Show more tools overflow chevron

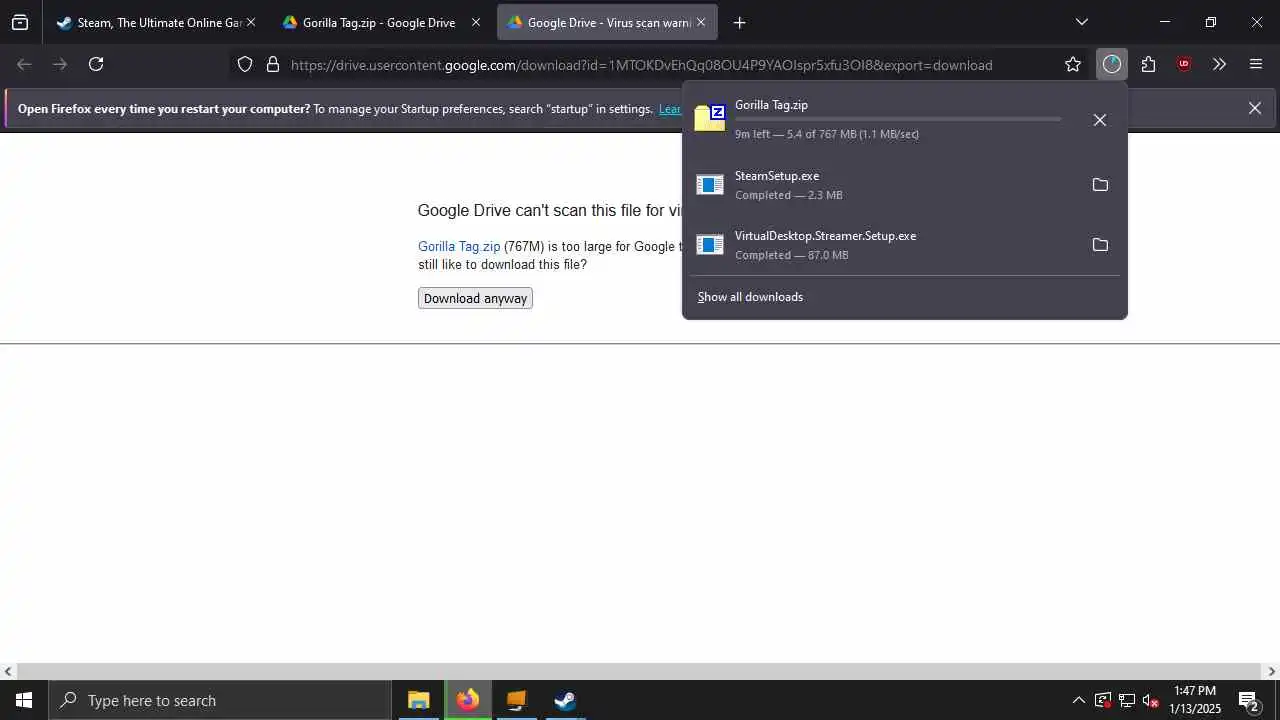(1219, 65)
